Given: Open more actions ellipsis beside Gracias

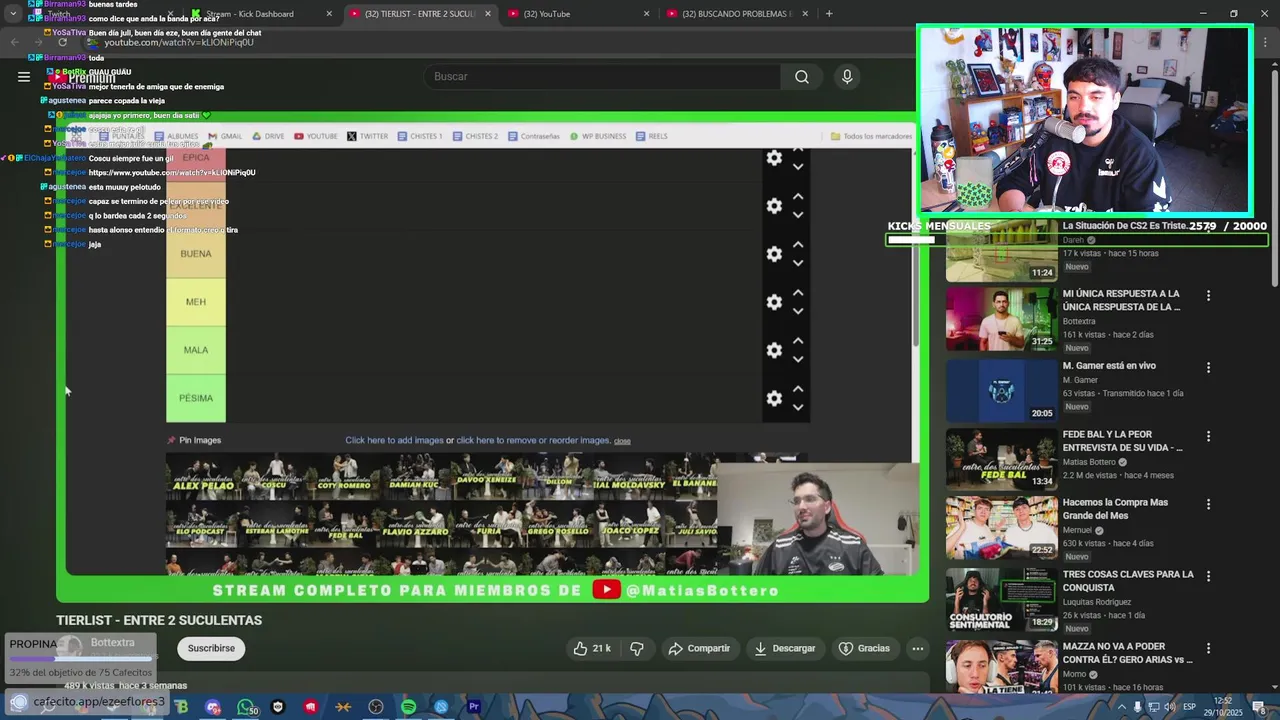Looking at the screenshot, I should (x=918, y=648).
